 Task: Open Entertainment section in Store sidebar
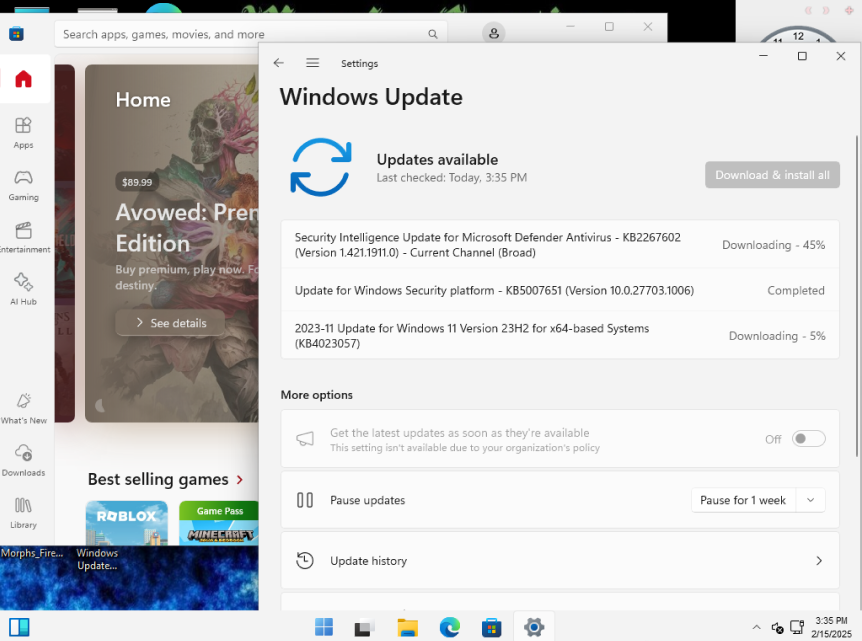click(x=23, y=237)
